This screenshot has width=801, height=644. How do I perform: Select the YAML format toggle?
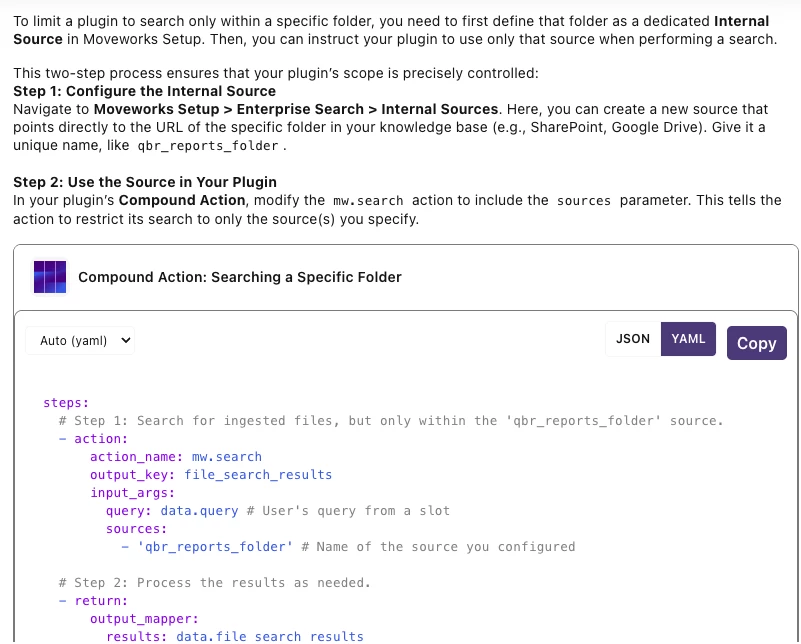coord(688,339)
